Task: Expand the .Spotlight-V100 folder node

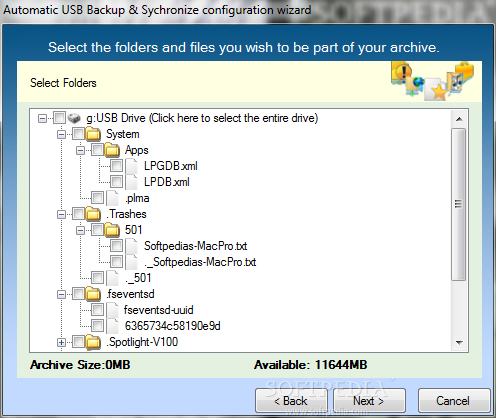Action: click(61, 342)
